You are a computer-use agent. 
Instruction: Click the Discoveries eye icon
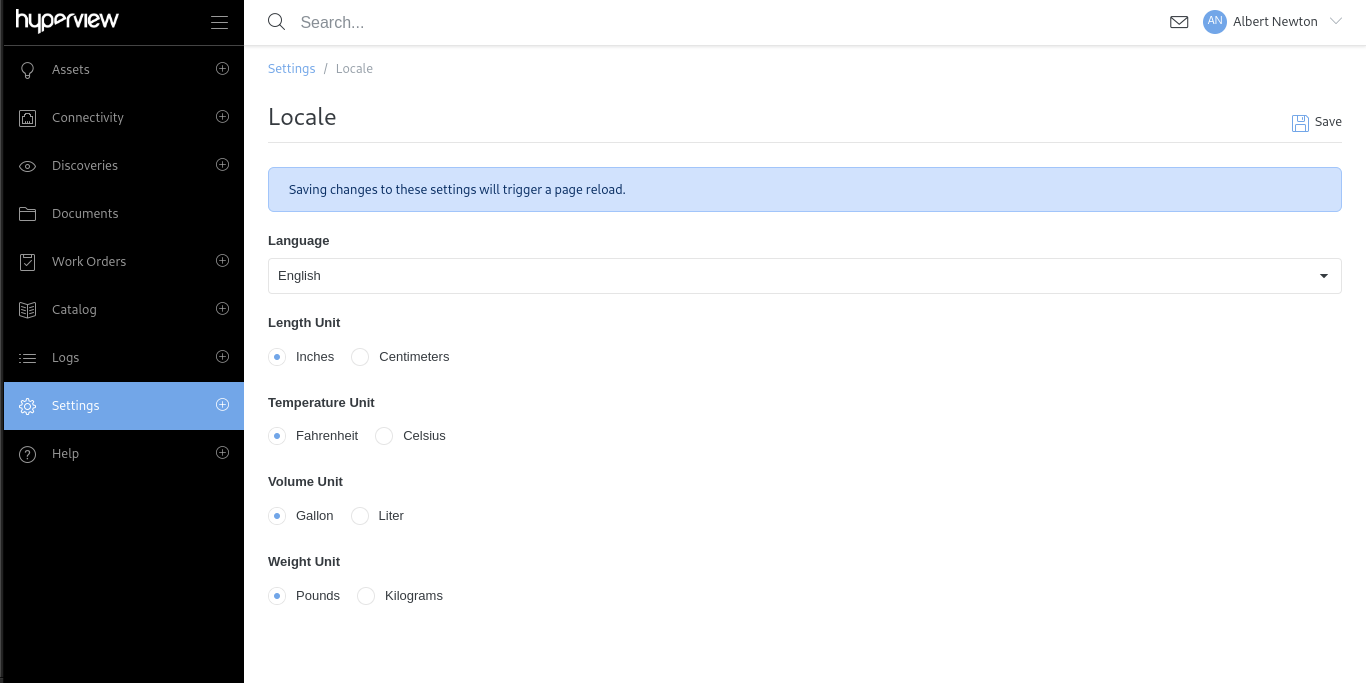tap(28, 166)
